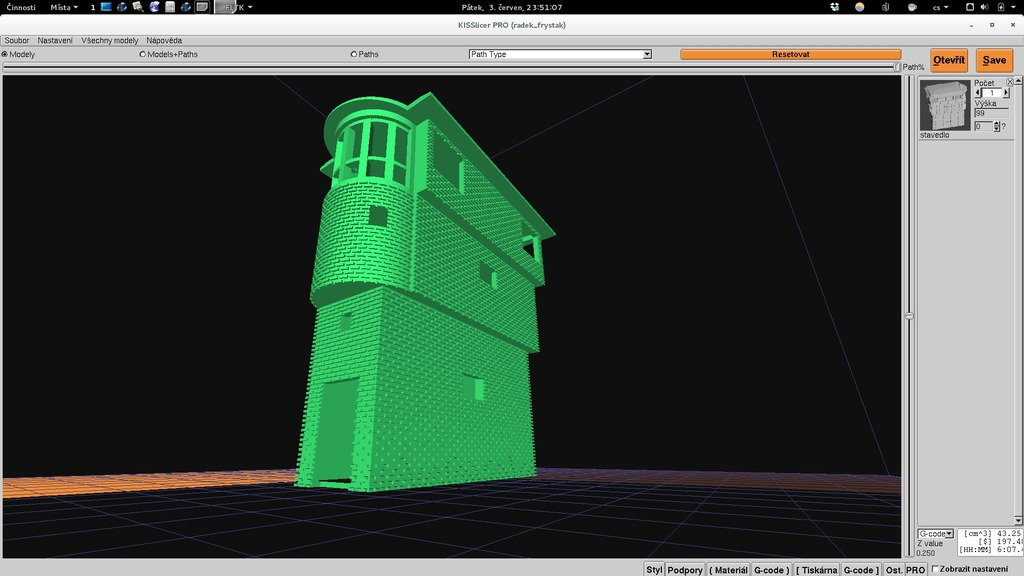Click the orange Resetovat button
The width and height of the screenshot is (1024, 576).
(x=790, y=54)
